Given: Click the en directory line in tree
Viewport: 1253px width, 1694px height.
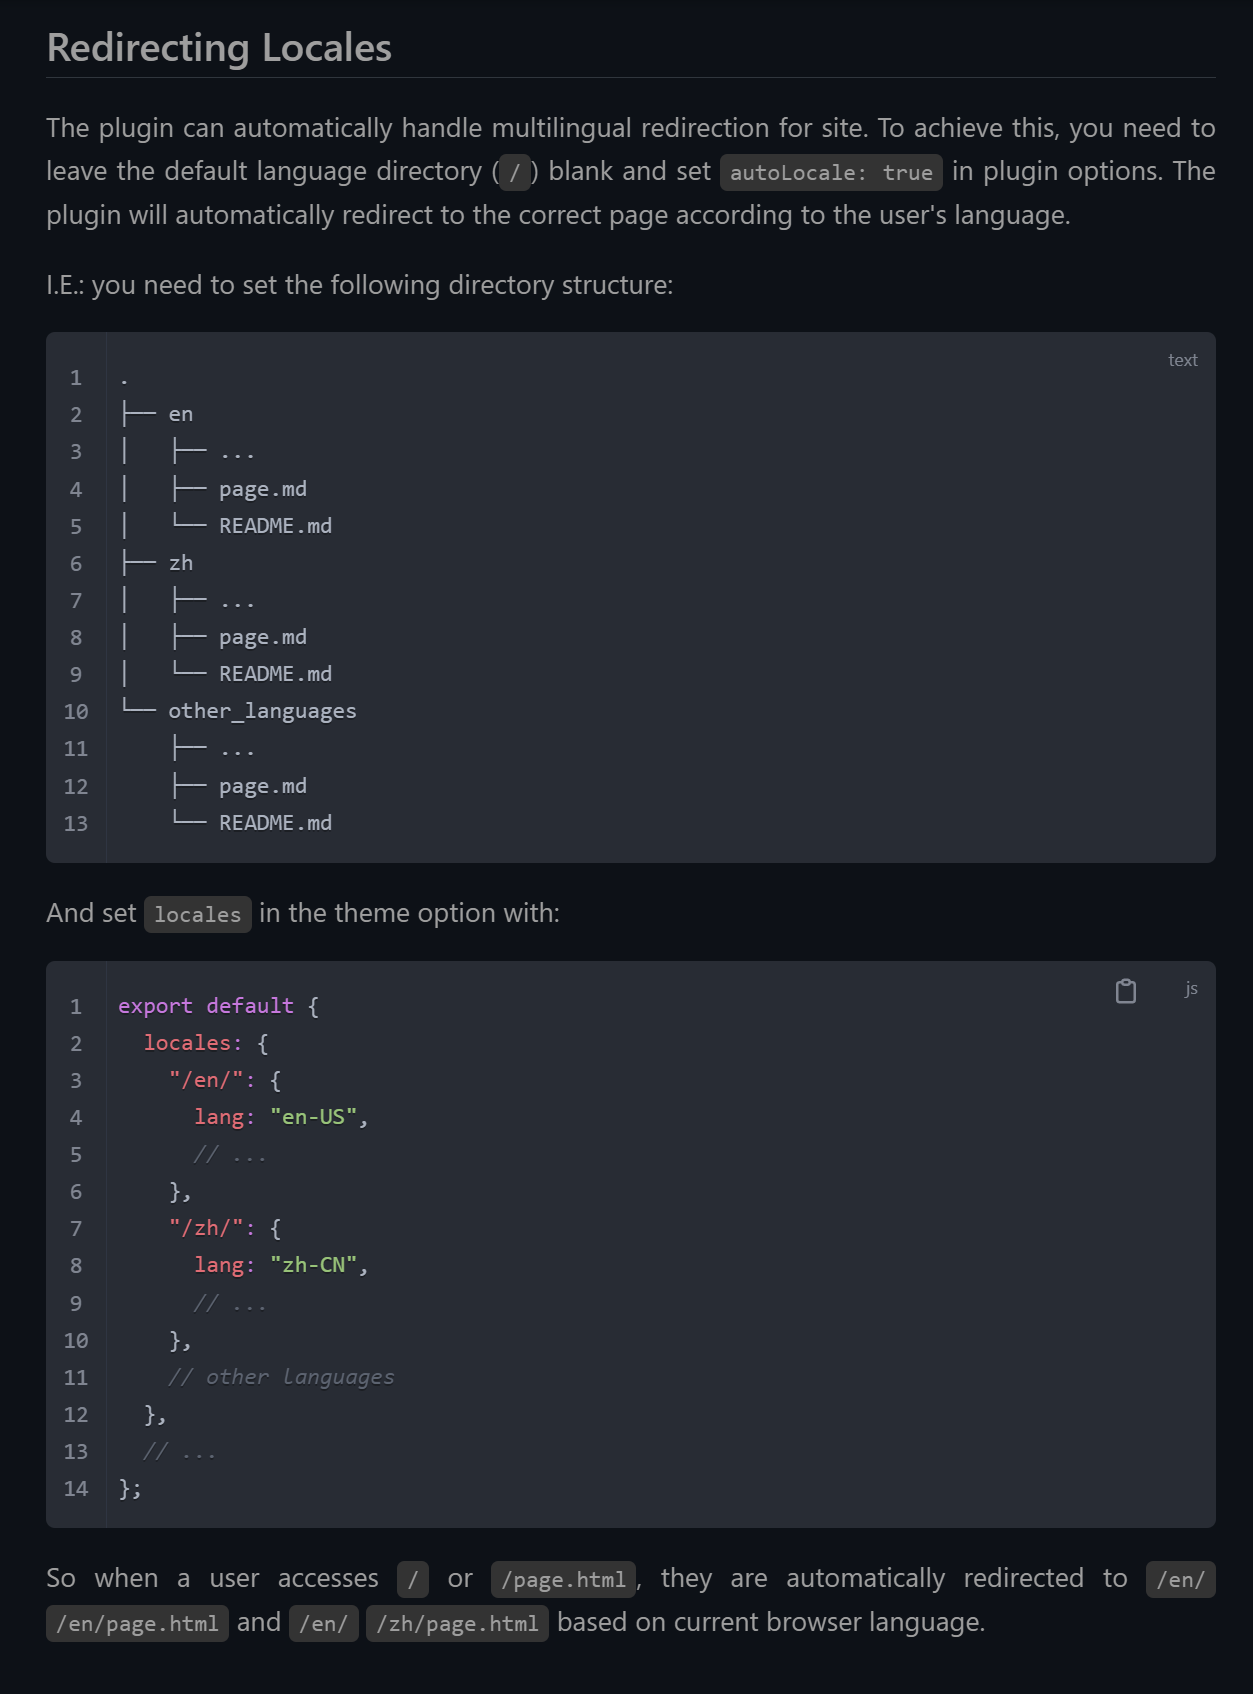Looking at the screenshot, I should pos(180,414).
